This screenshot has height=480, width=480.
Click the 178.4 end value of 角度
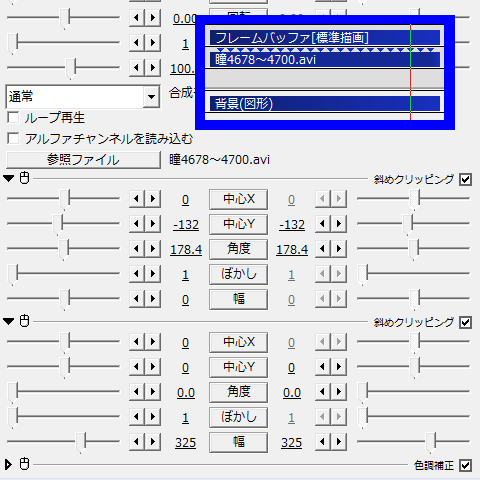pos(292,250)
